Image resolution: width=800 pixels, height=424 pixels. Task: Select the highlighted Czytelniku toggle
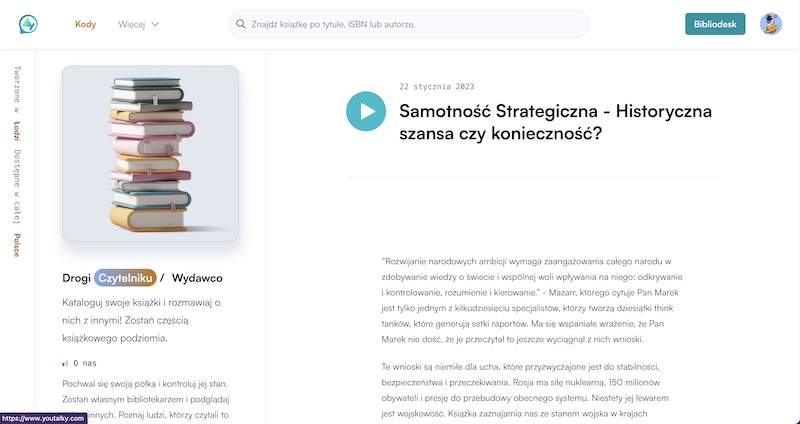pos(125,278)
